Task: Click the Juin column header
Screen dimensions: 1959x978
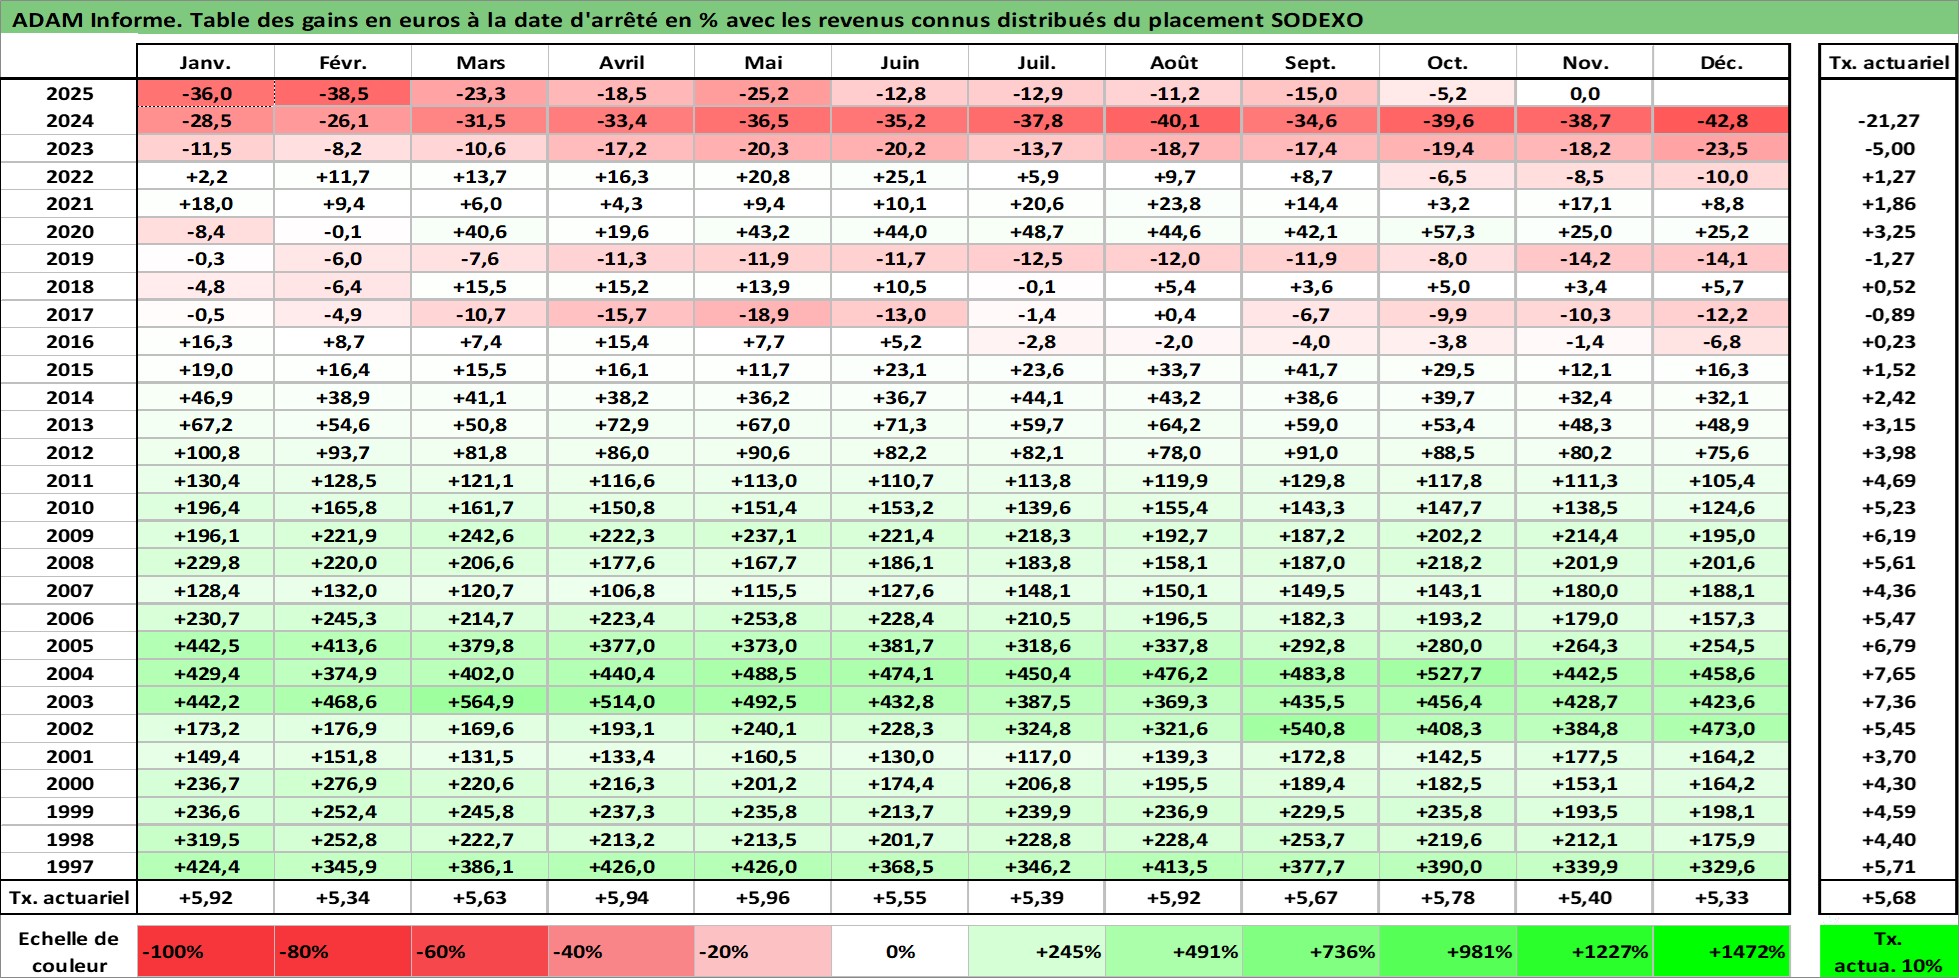Action: pyautogui.click(x=900, y=62)
